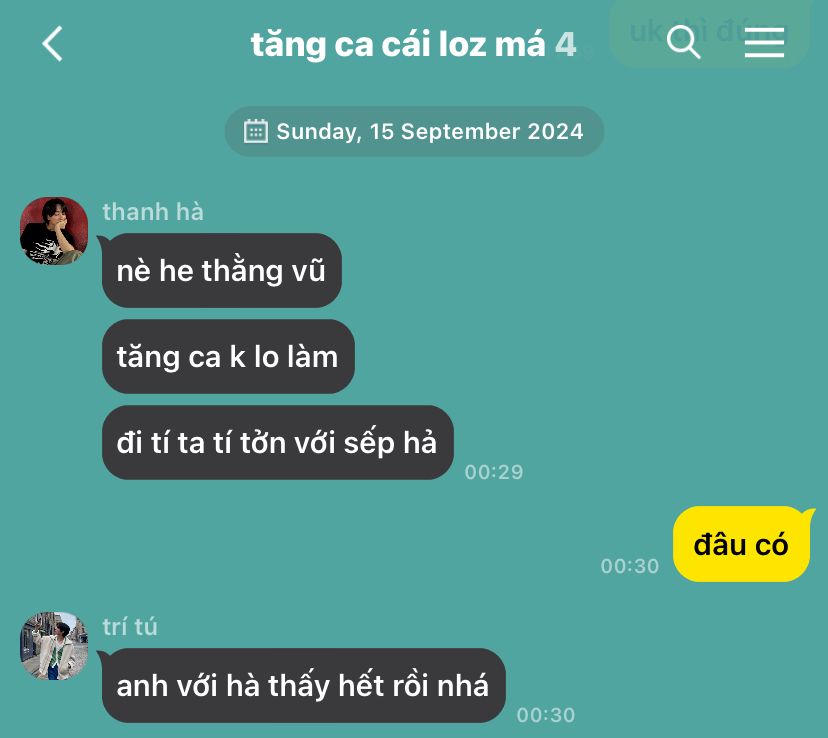
Task: Open the hamburger menu icon
Action: pos(764,42)
